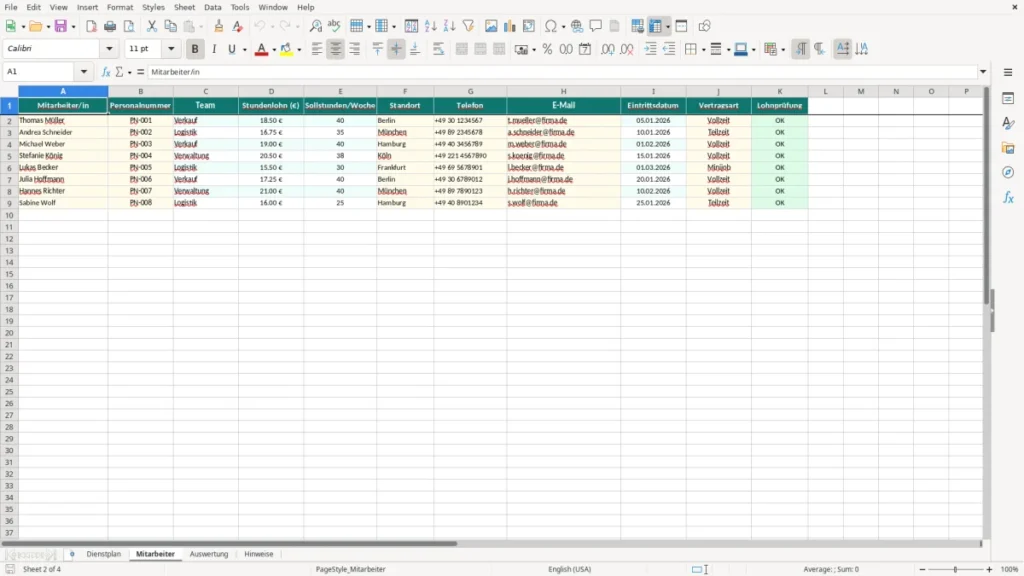
Task: Open background color dropdown arrow
Action: 299,50
